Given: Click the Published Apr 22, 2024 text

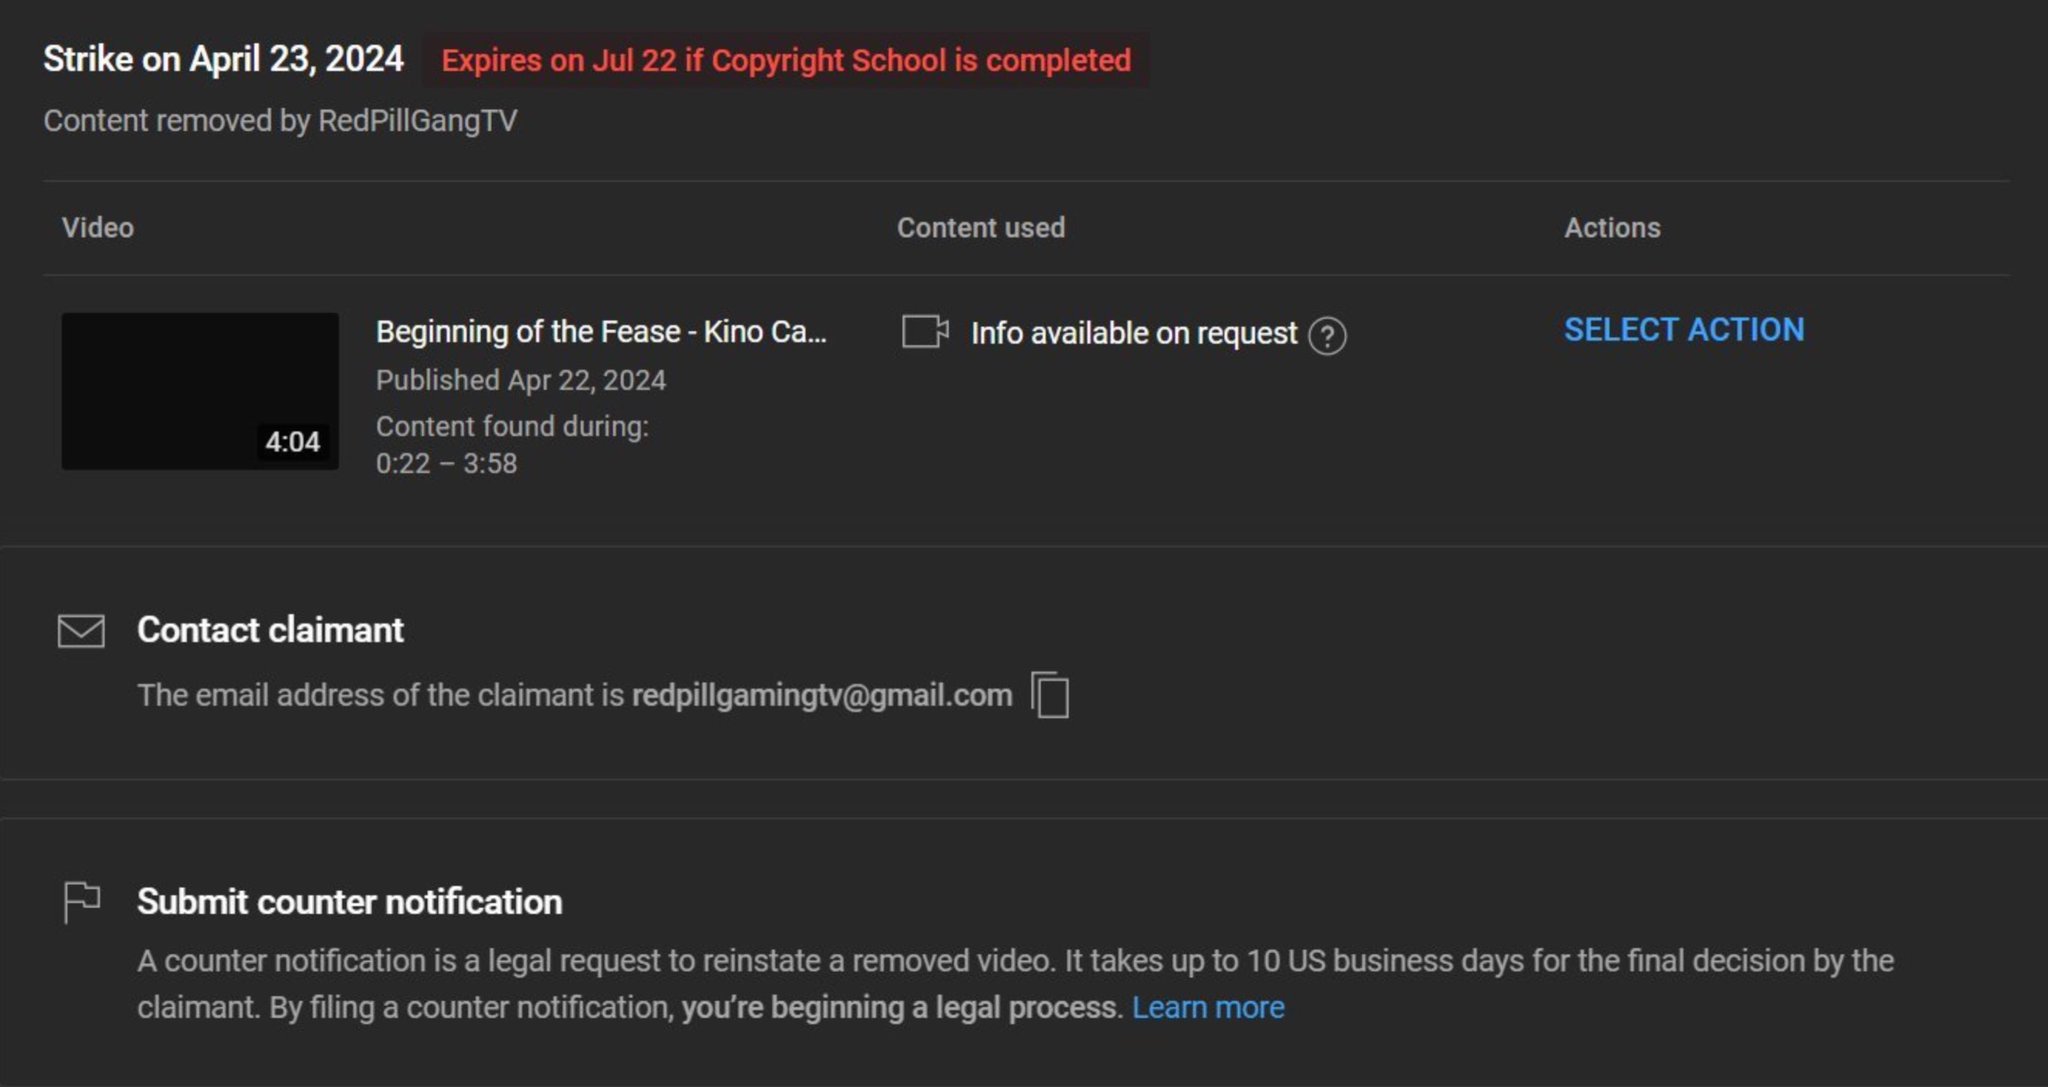Looking at the screenshot, I should pyautogui.click(x=521, y=380).
